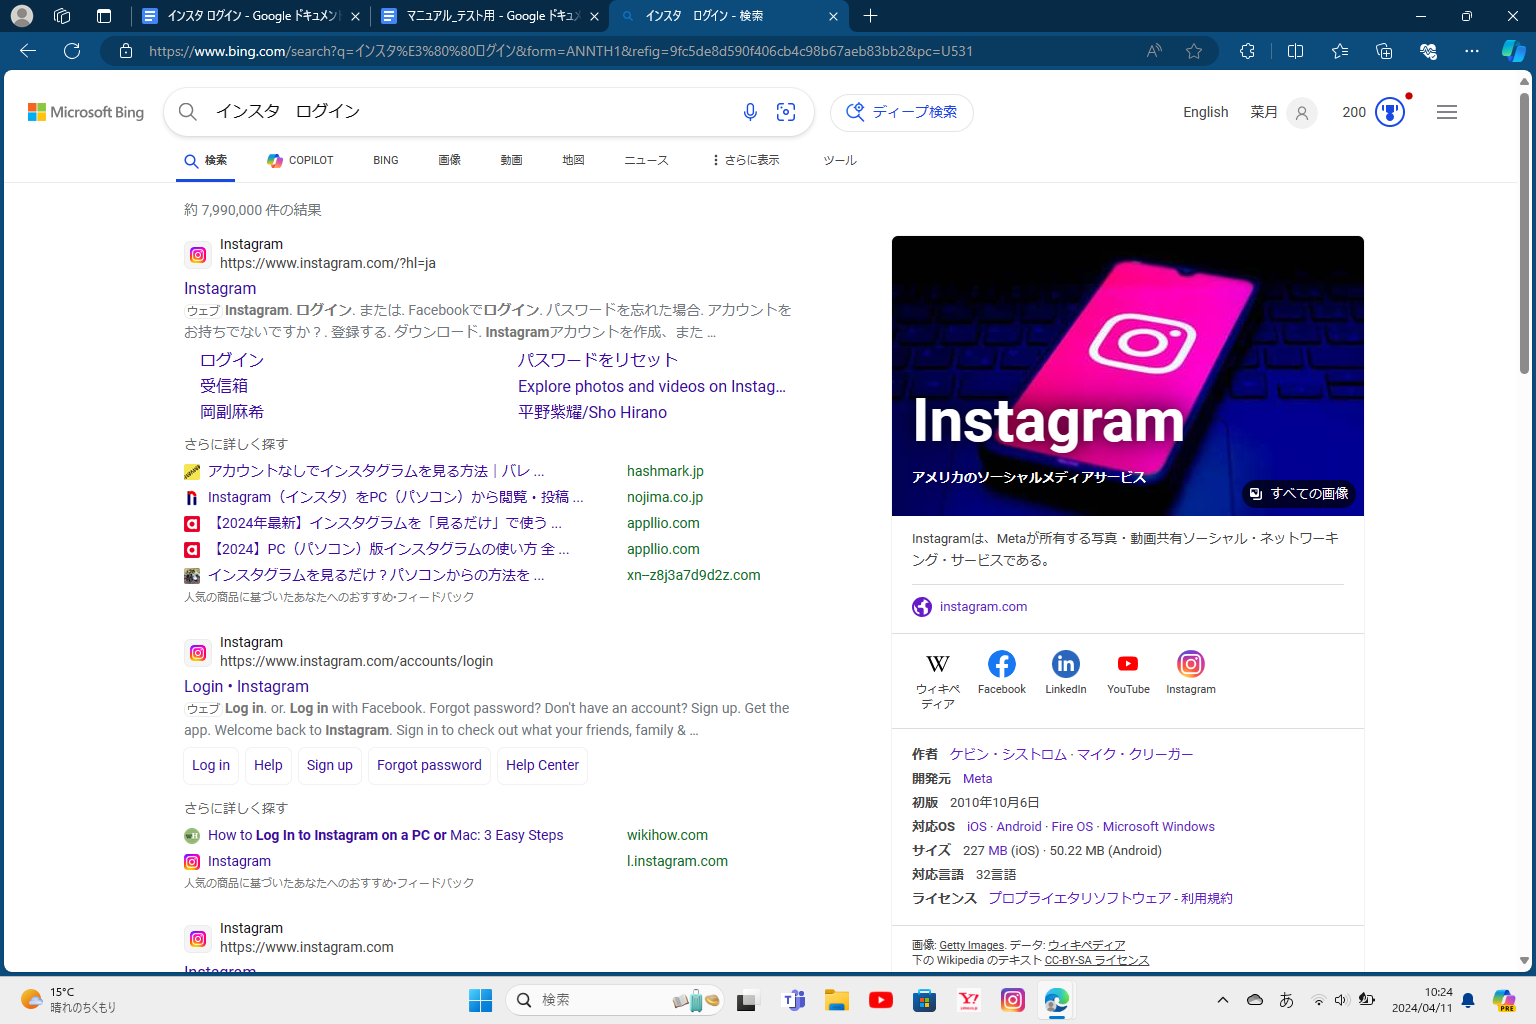Viewport: 1536px width, 1024px height.
Task: Open YouTube app from Windows taskbar
Action: click(x=881, y=1000)
